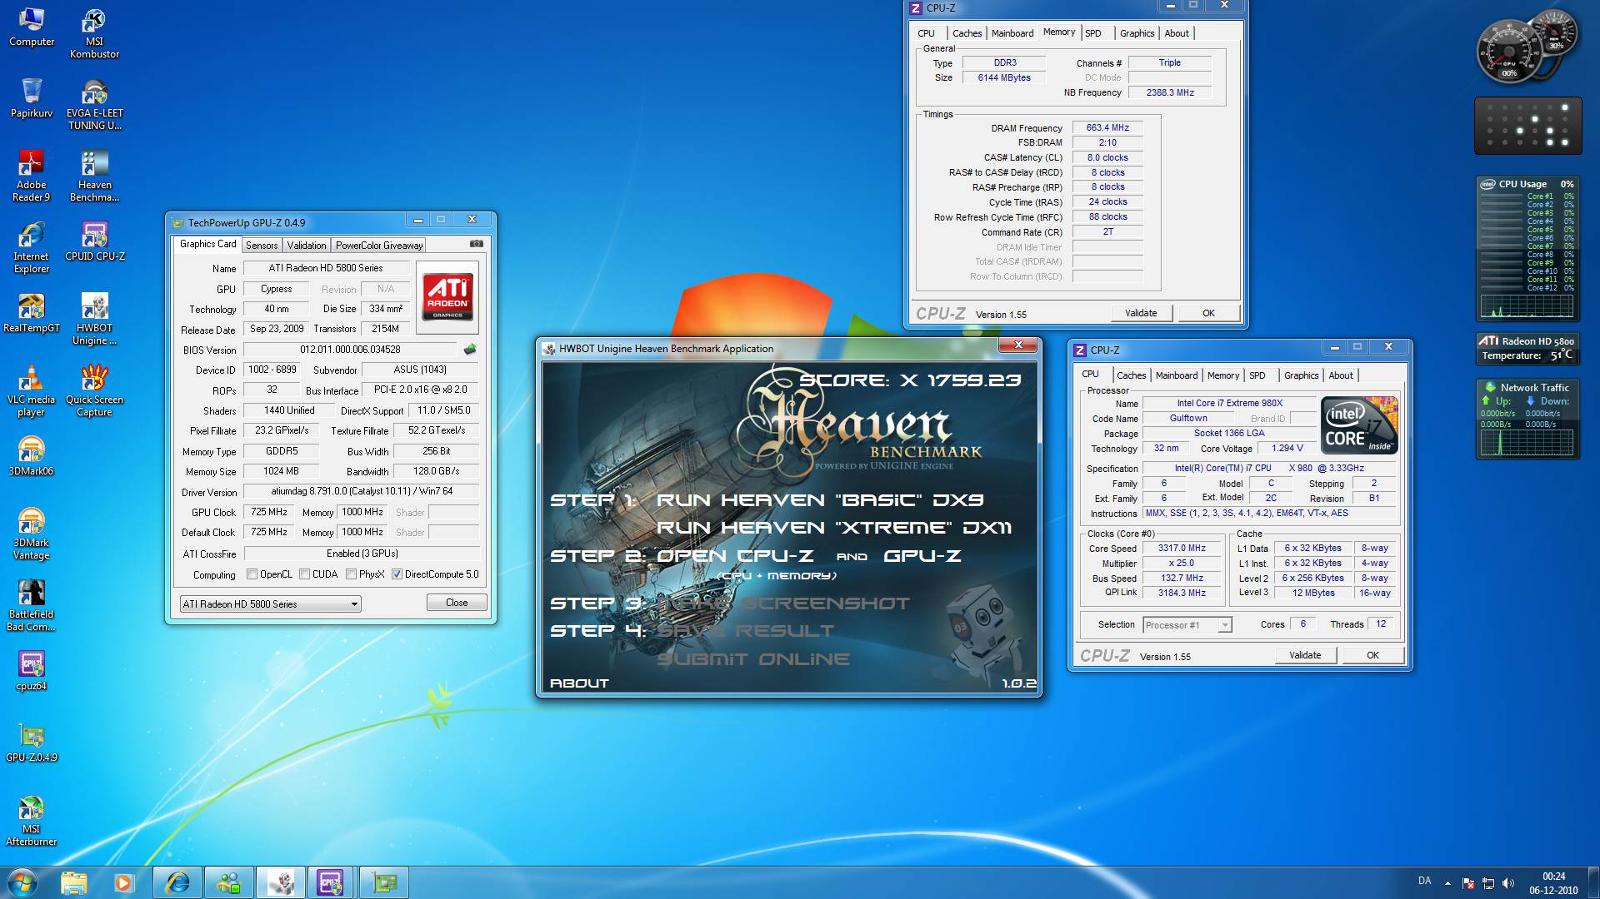Click the CPU Usage gadget
This screenshot has height=899, width=1600.
tap(1527, 248)
